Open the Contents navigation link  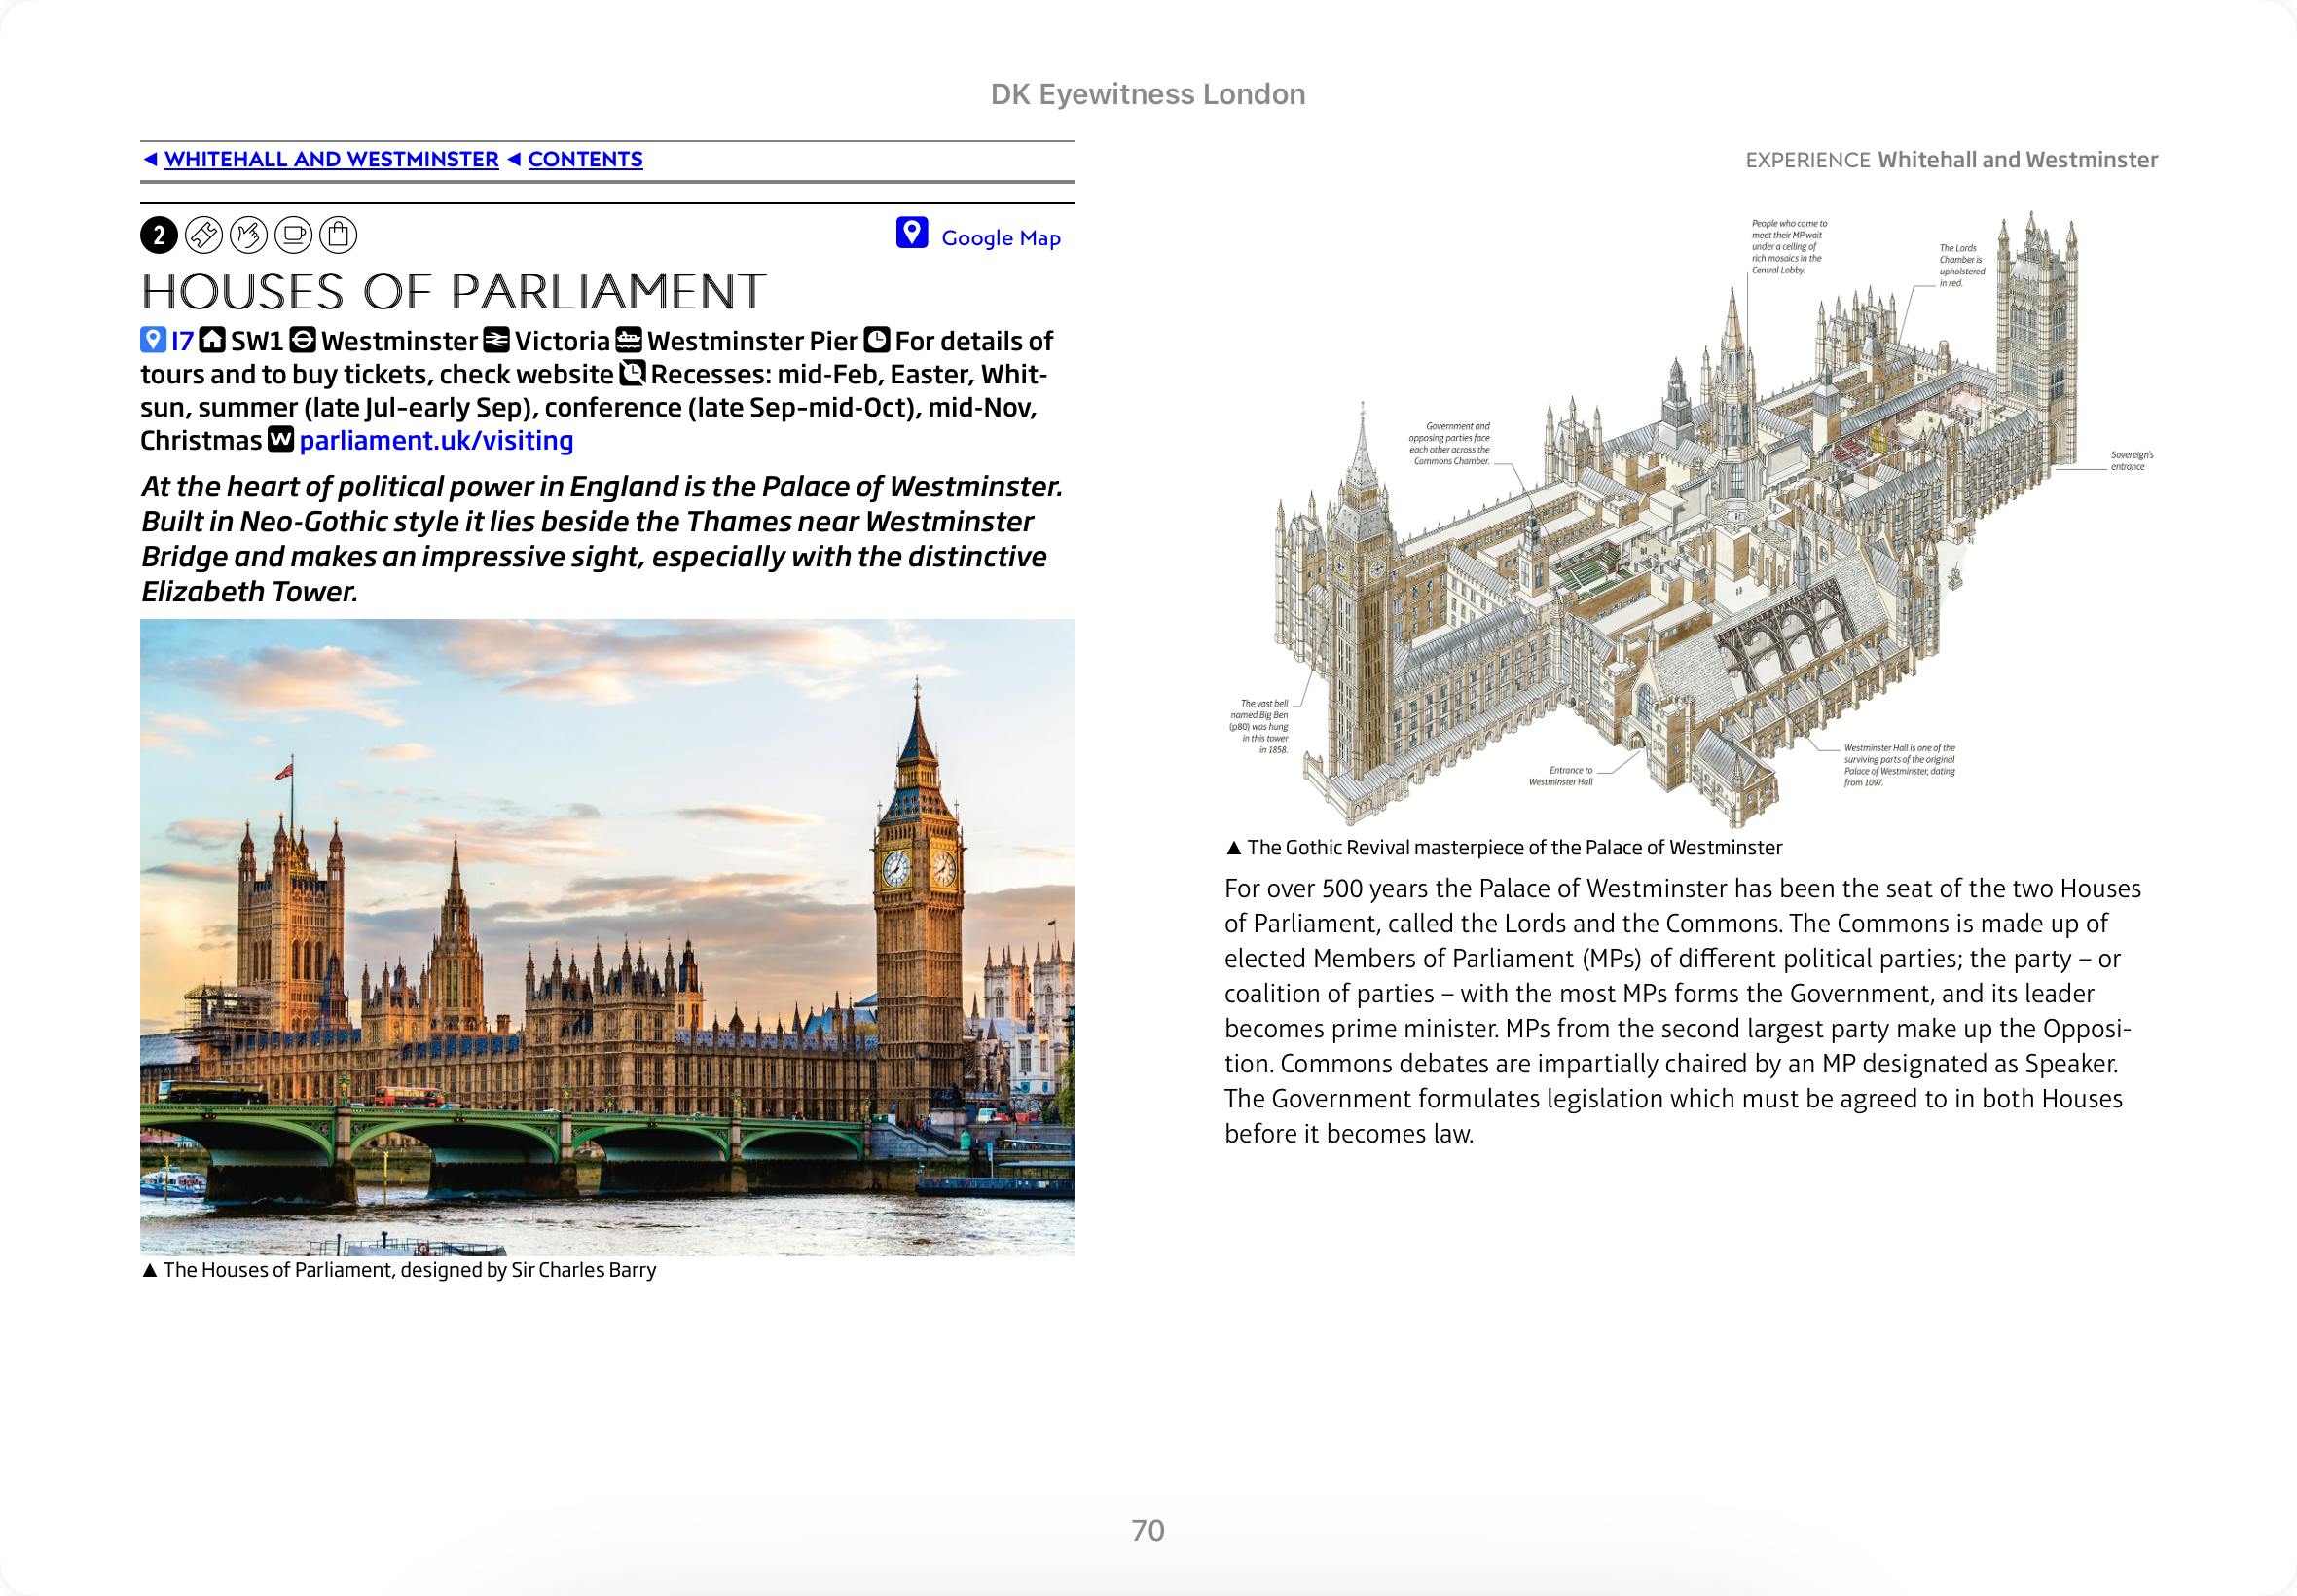coord(585,159)
